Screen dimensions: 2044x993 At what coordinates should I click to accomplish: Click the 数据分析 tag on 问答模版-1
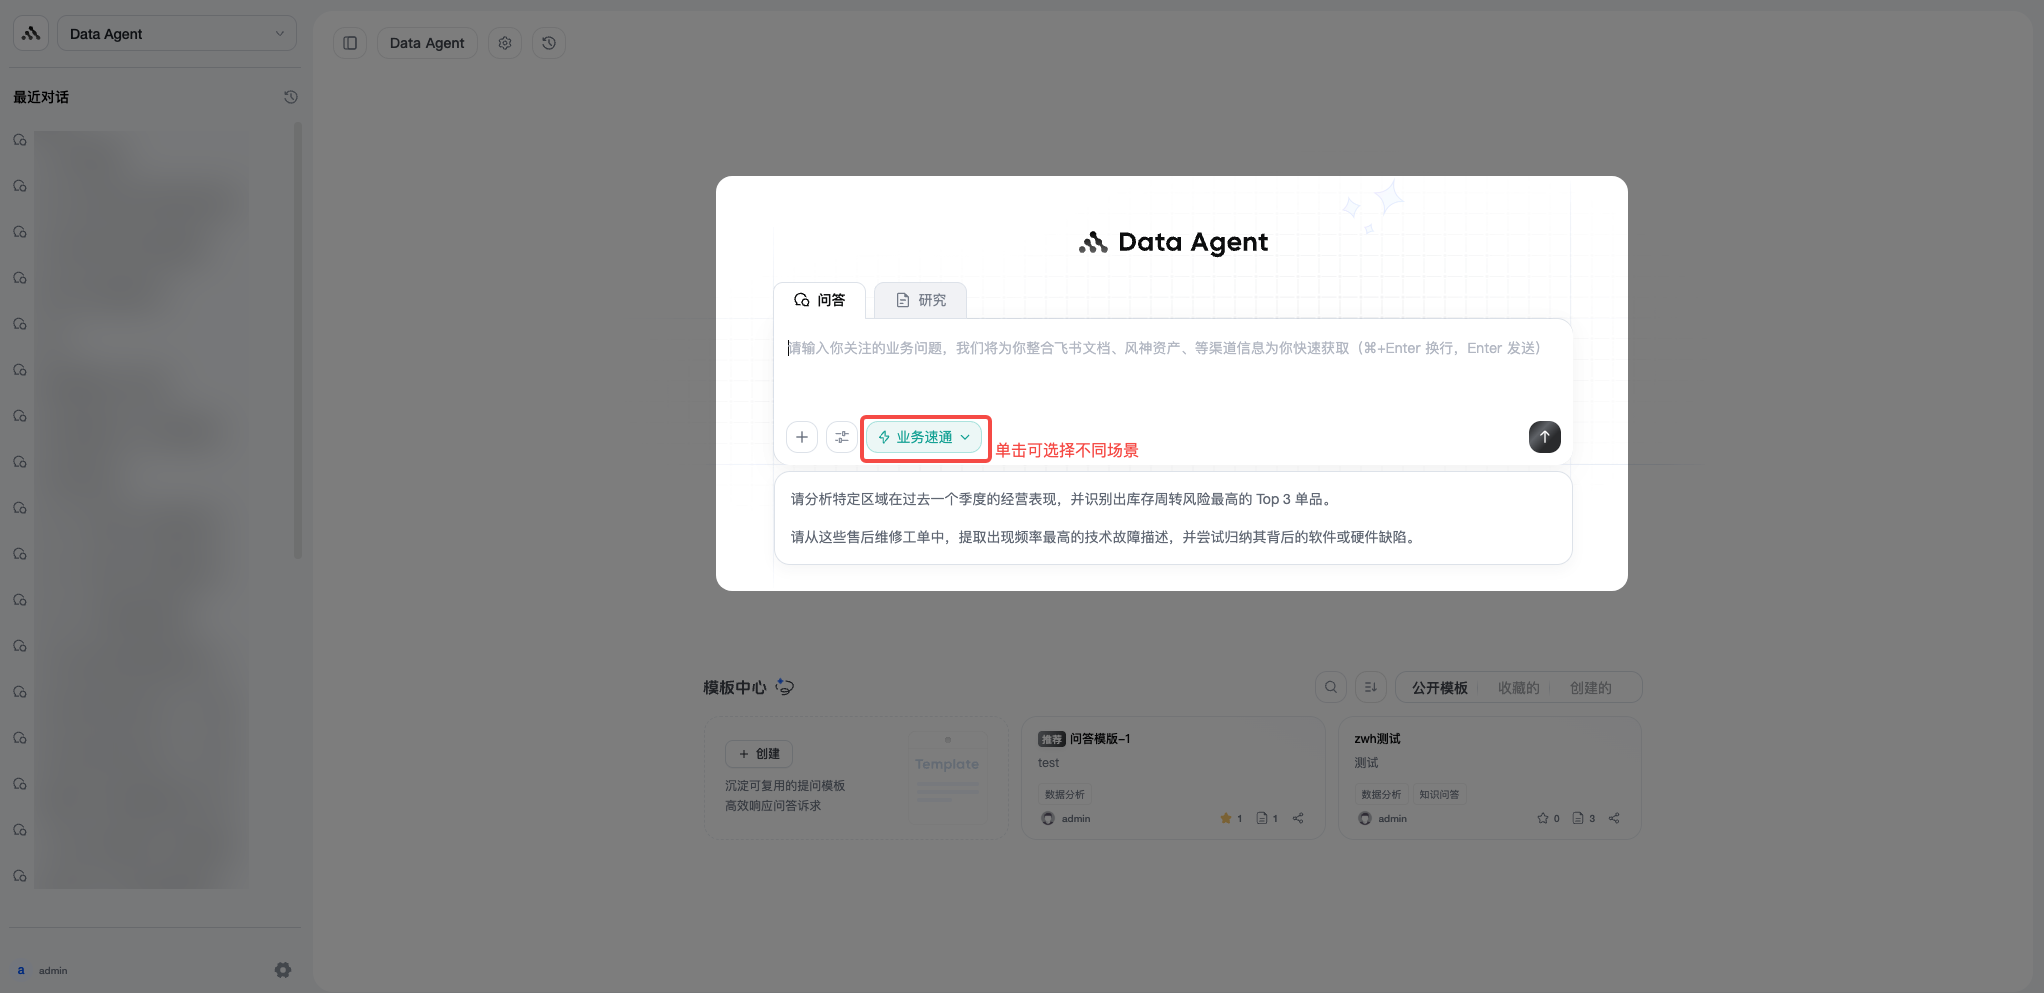(x=1065, y=794)
